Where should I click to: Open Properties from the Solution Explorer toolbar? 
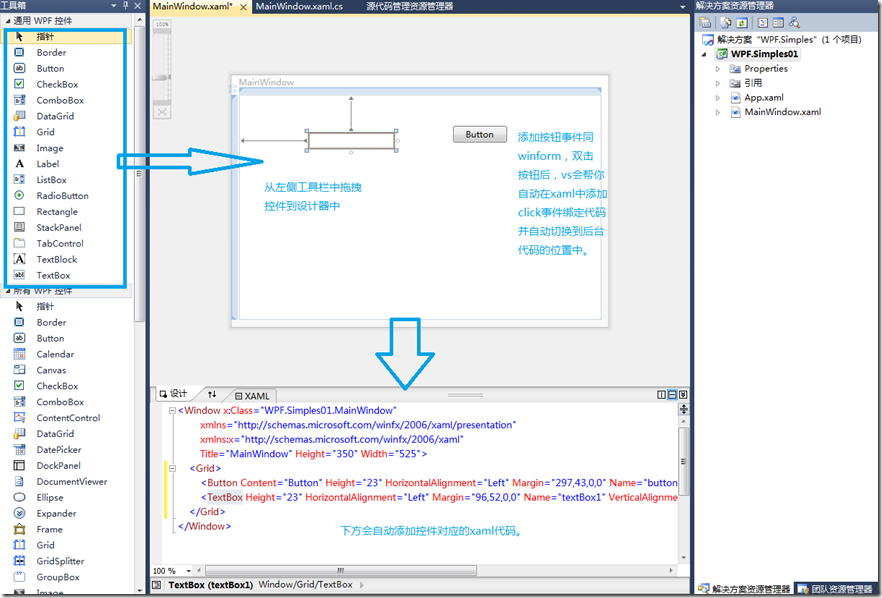coord(705,23)
